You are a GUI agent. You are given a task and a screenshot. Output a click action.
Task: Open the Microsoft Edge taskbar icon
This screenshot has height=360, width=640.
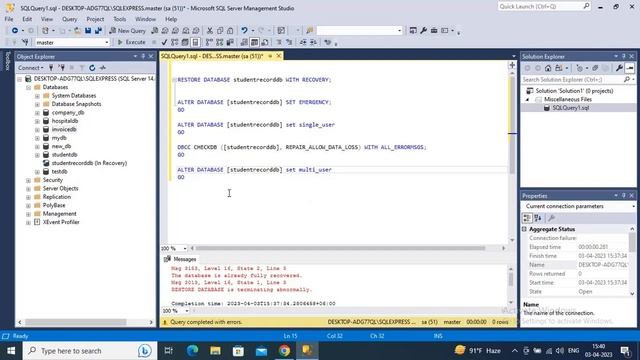point(193,351)
